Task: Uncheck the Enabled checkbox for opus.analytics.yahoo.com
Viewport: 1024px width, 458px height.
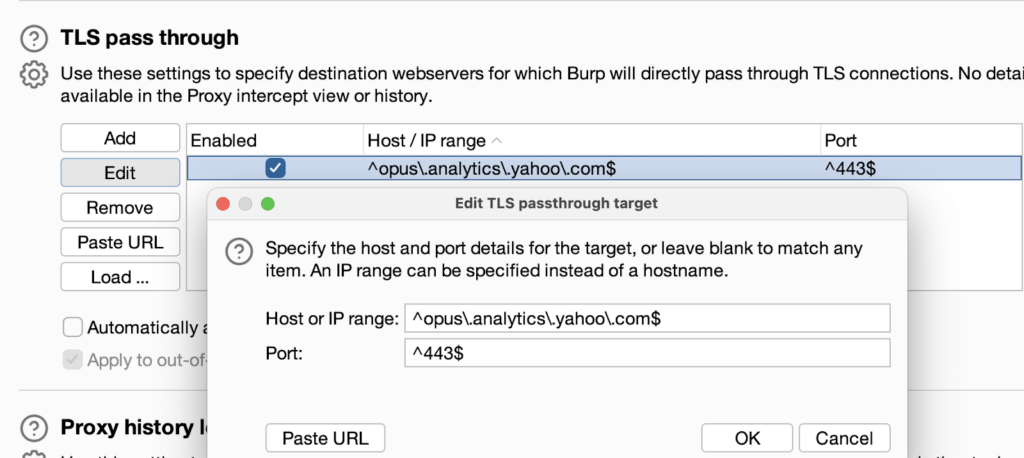Action: tap(275, 169)
